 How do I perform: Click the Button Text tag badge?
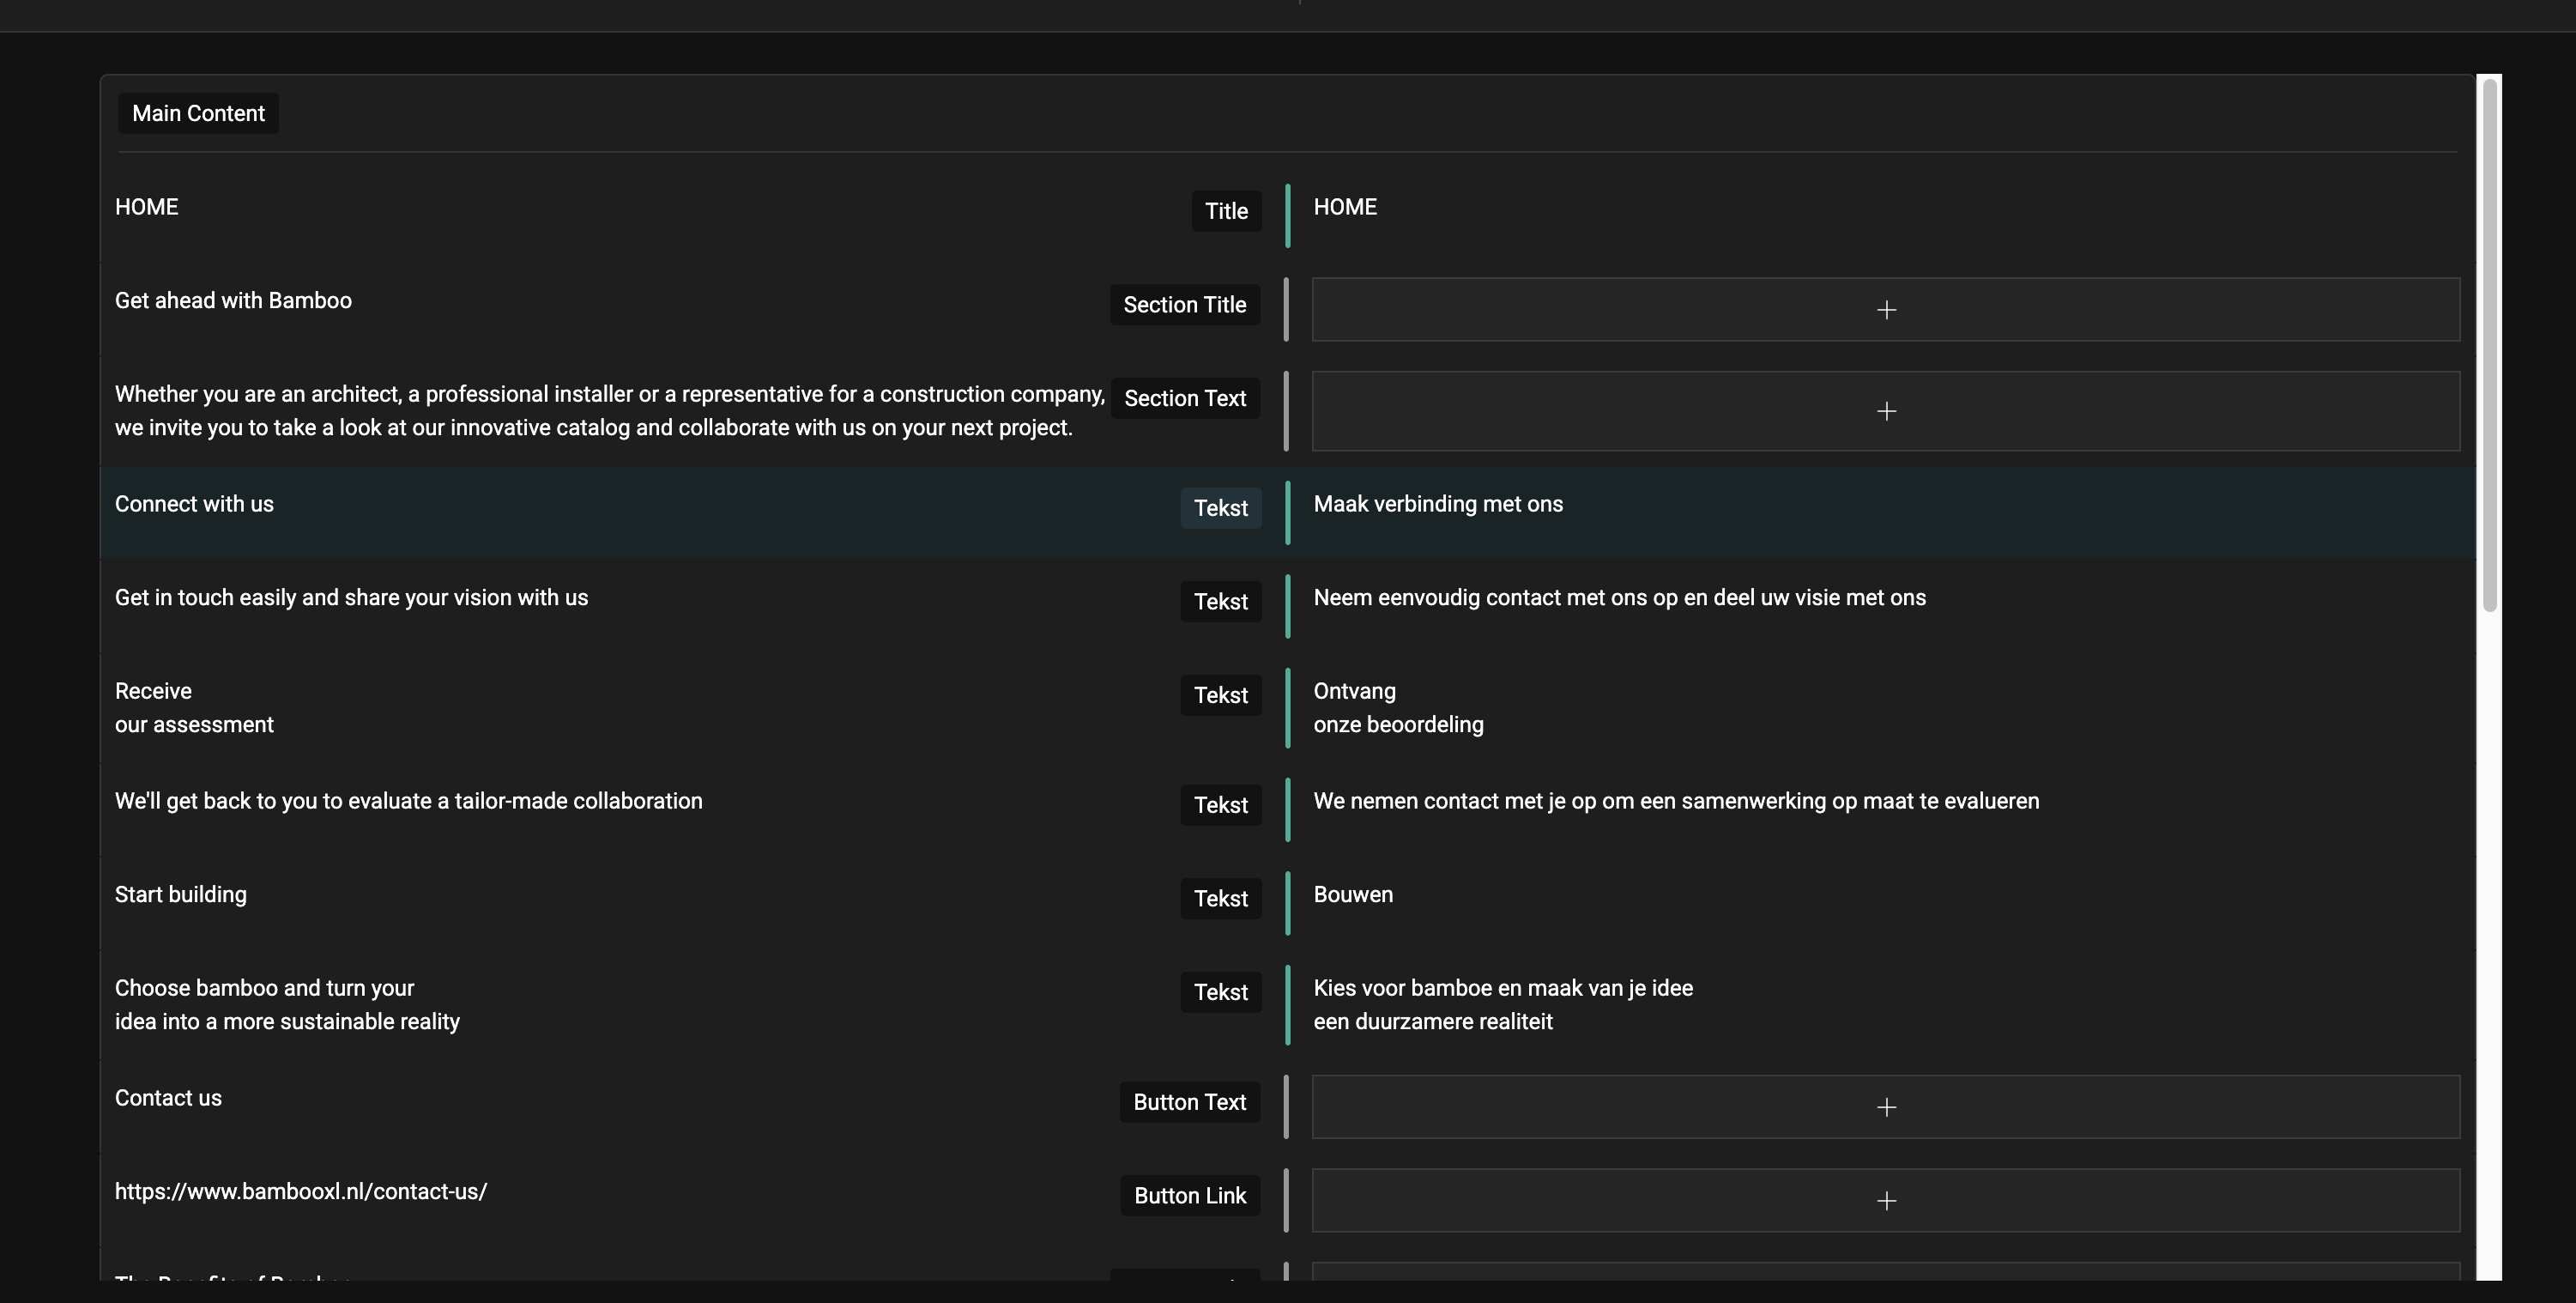click(x=1189, y=1102)
